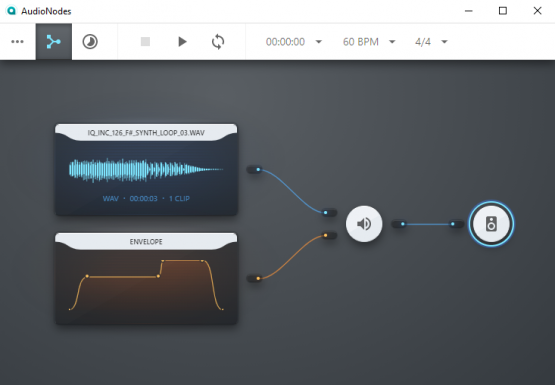Click the stop playback button
The image size is (555, 385).
[x=145, y=42]
